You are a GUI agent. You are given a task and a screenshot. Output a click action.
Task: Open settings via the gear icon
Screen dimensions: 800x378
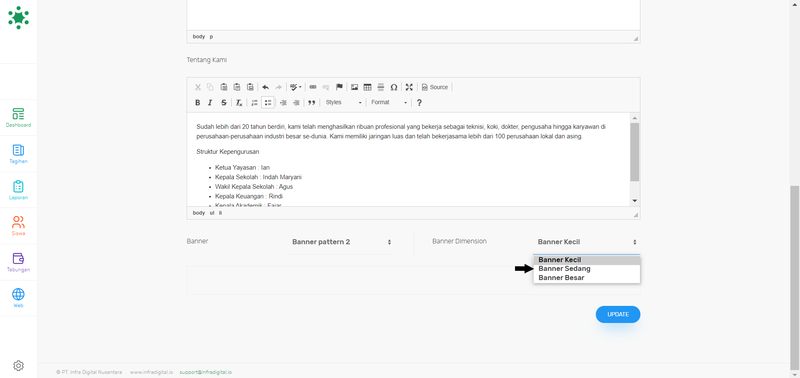(x=18, y=365)
